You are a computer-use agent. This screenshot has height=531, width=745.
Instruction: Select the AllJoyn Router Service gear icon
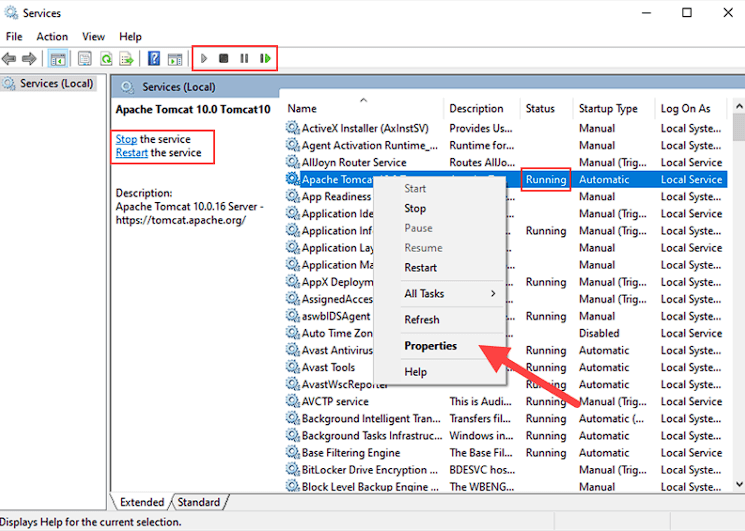click(292, 162)
